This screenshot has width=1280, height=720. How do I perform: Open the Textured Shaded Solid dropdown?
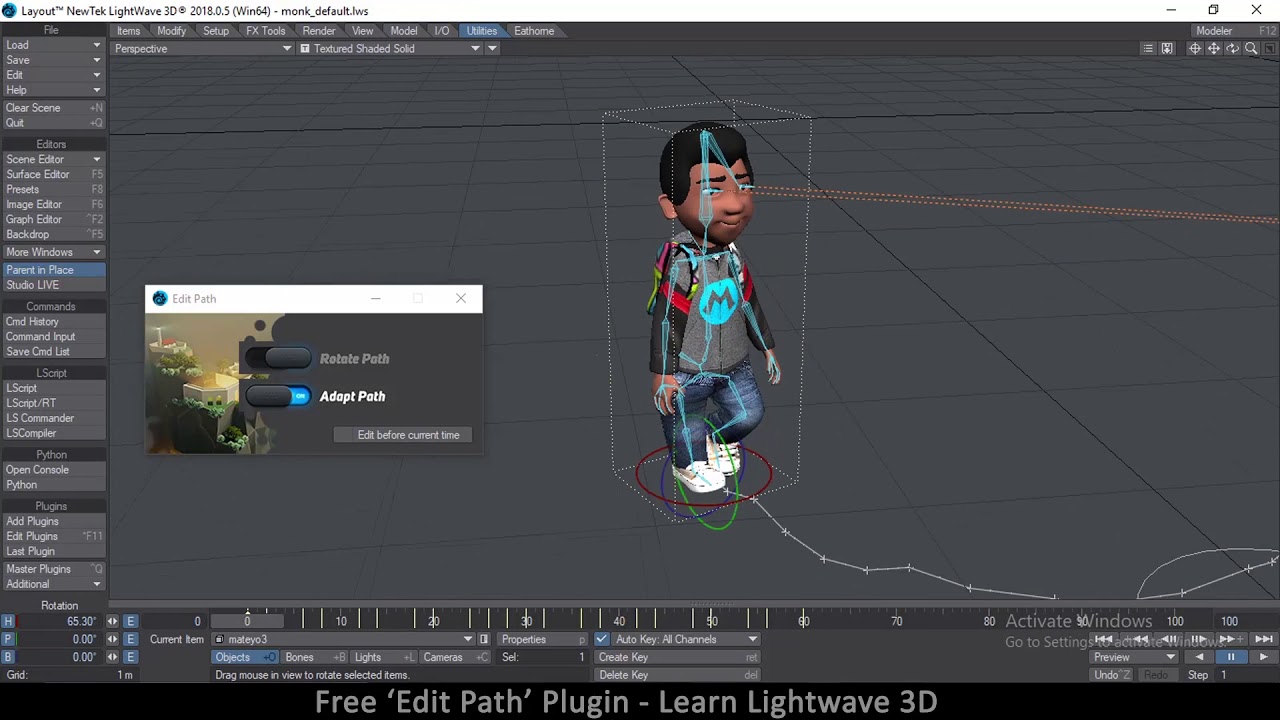click(x=390, y=49)
